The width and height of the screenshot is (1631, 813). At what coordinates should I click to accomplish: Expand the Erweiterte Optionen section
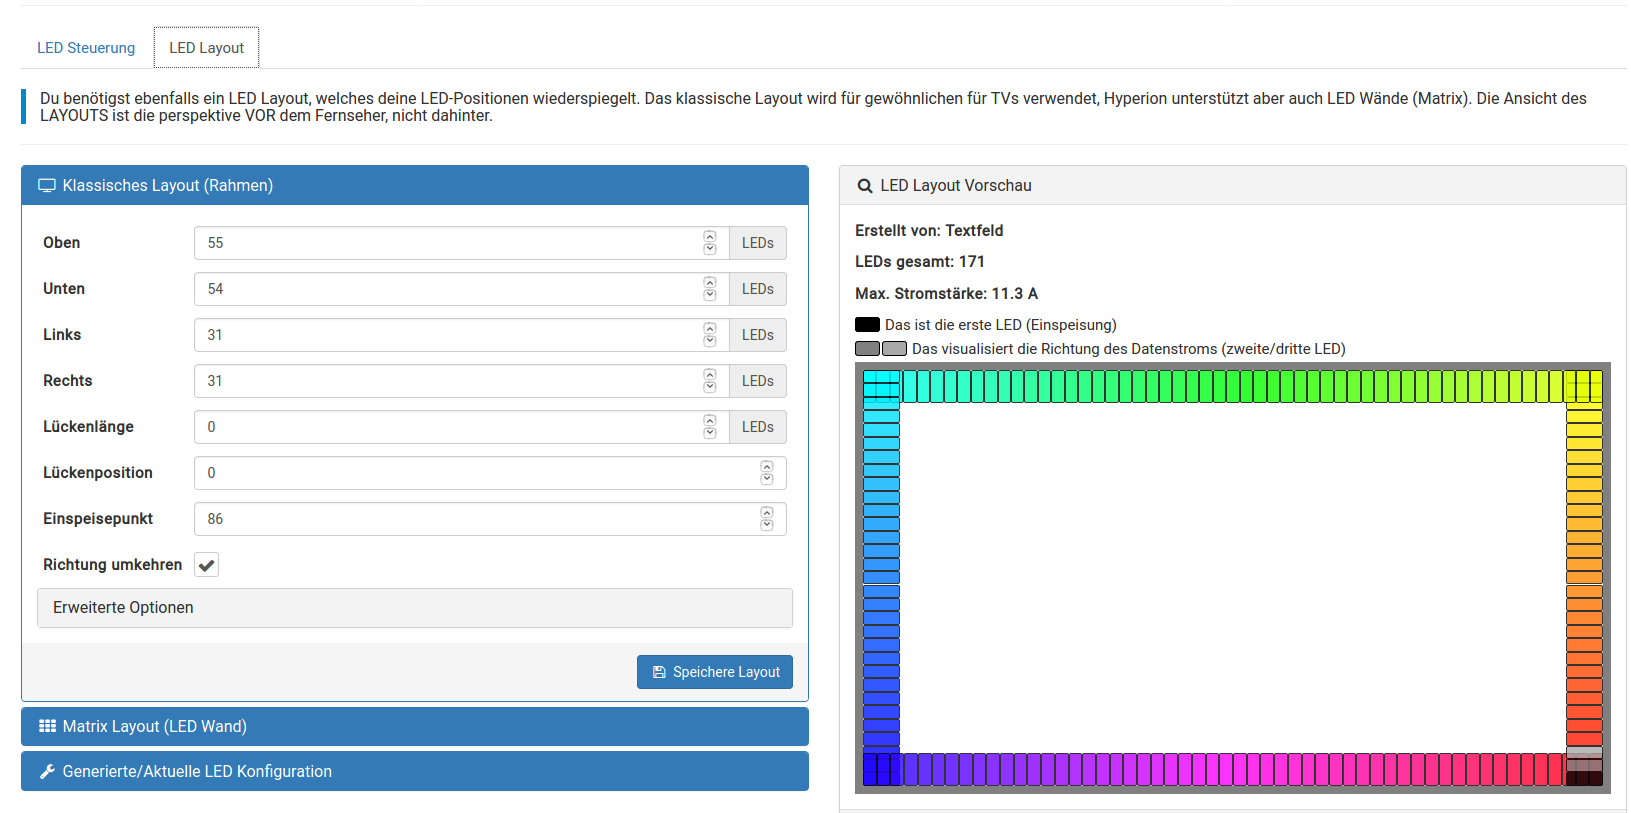pos(415,608)
